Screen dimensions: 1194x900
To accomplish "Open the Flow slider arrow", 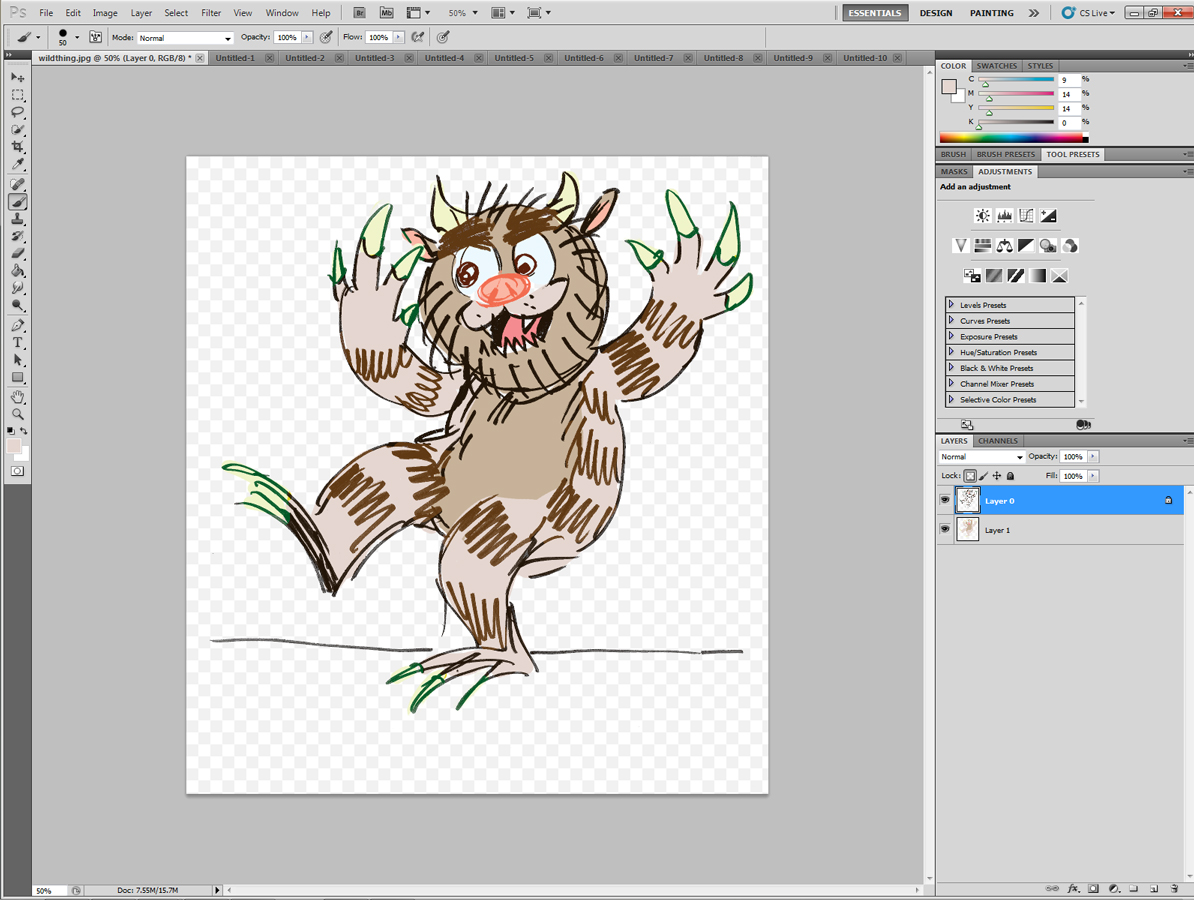I will point(398,37).
